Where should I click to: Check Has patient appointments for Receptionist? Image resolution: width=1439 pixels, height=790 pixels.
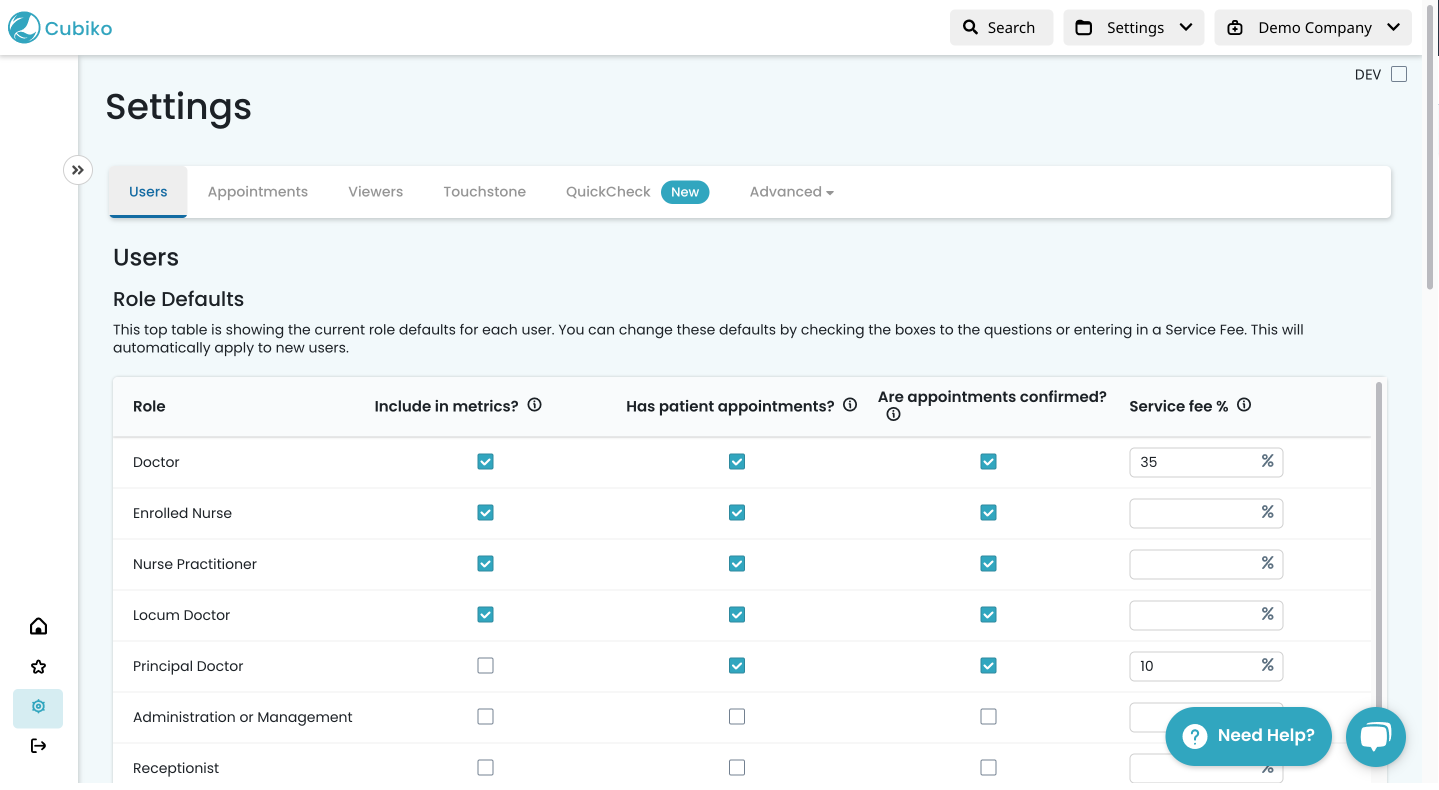click(737, 767)
